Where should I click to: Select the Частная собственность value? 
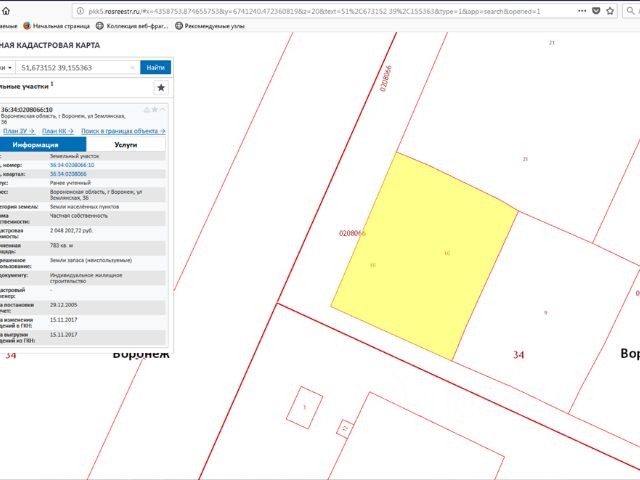click(x=79, y=216)
